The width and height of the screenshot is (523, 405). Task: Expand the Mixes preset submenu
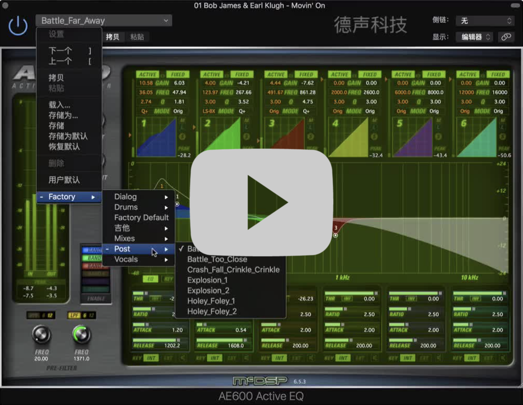point(138,239)
